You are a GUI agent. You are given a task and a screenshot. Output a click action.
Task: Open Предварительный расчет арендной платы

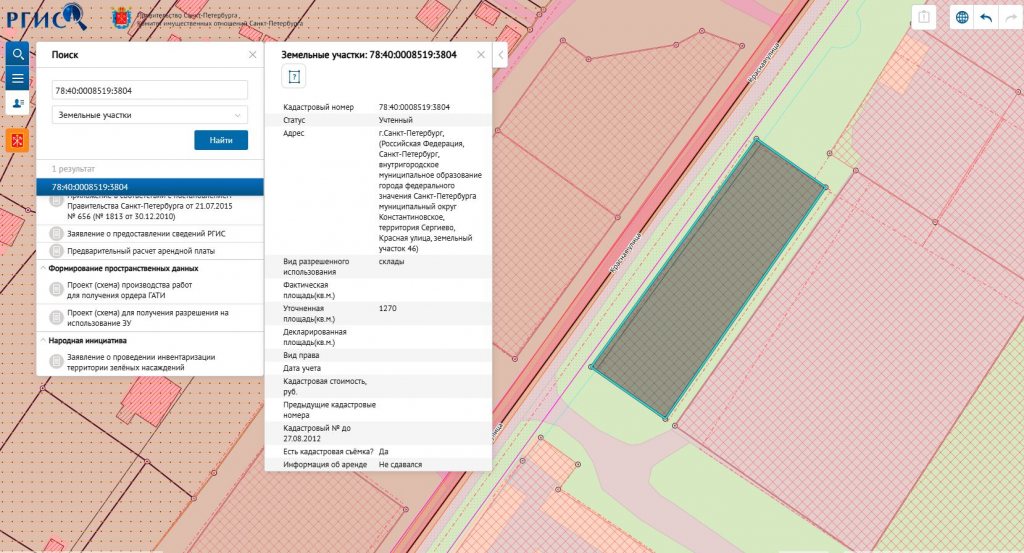pos(140,250)
